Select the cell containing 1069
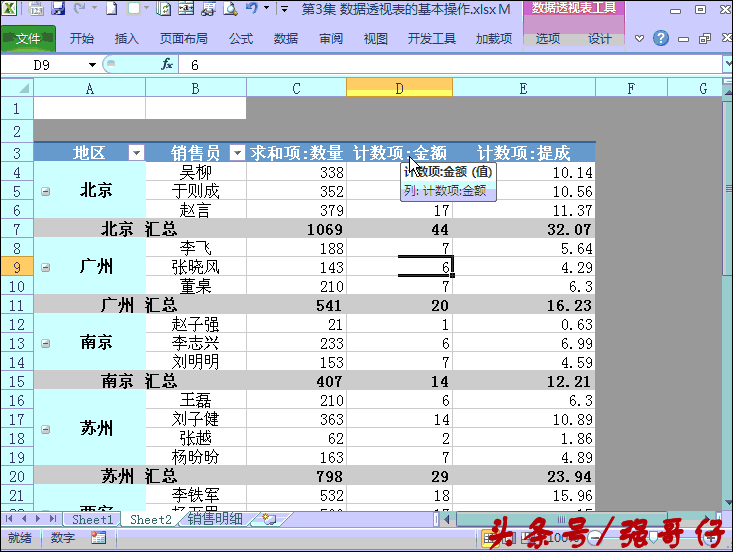 click(x=296, y=229)
